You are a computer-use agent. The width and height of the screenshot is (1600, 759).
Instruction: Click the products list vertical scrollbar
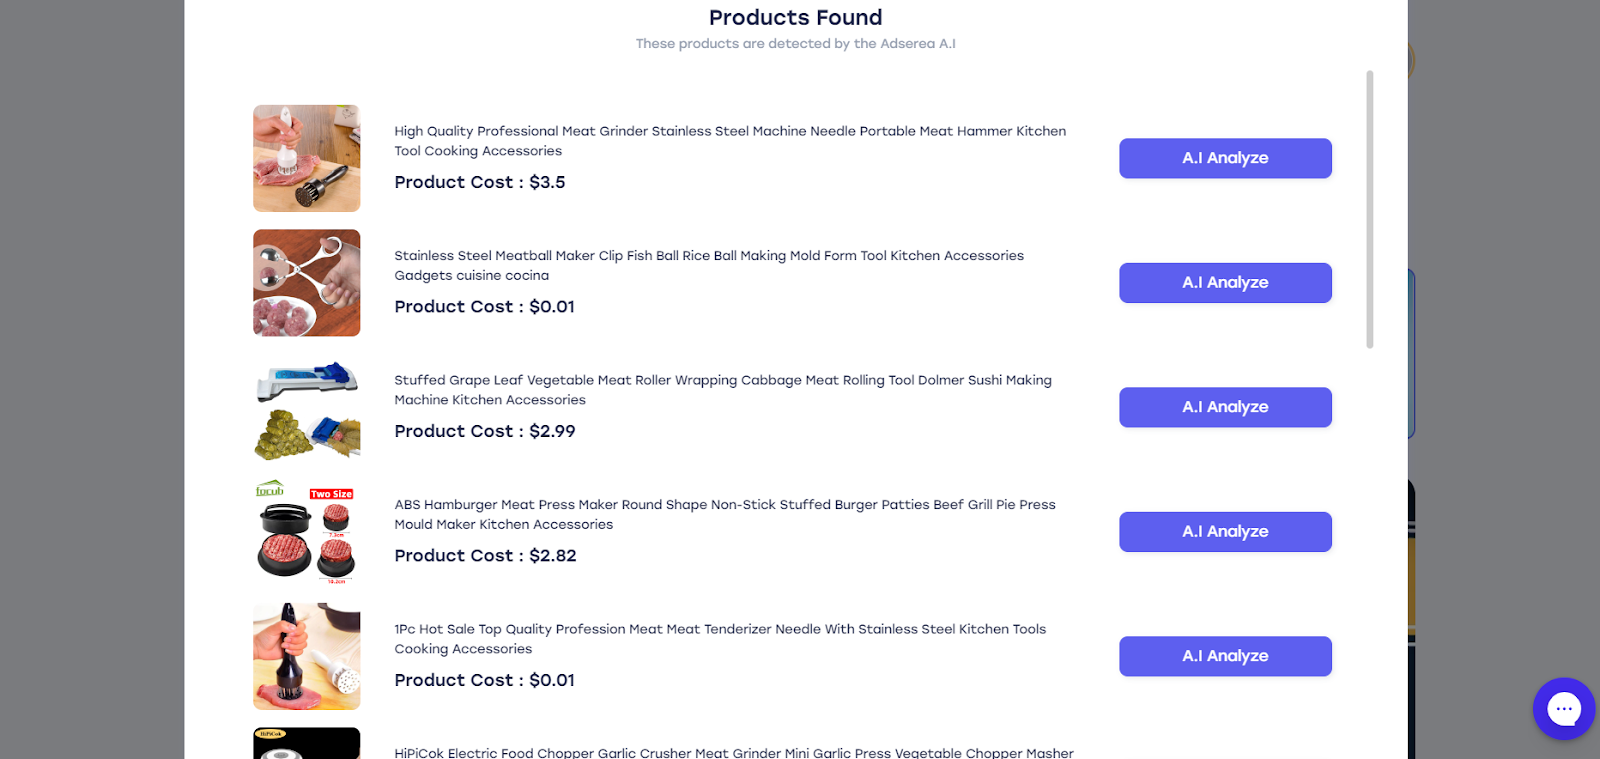click(1369, 210)
